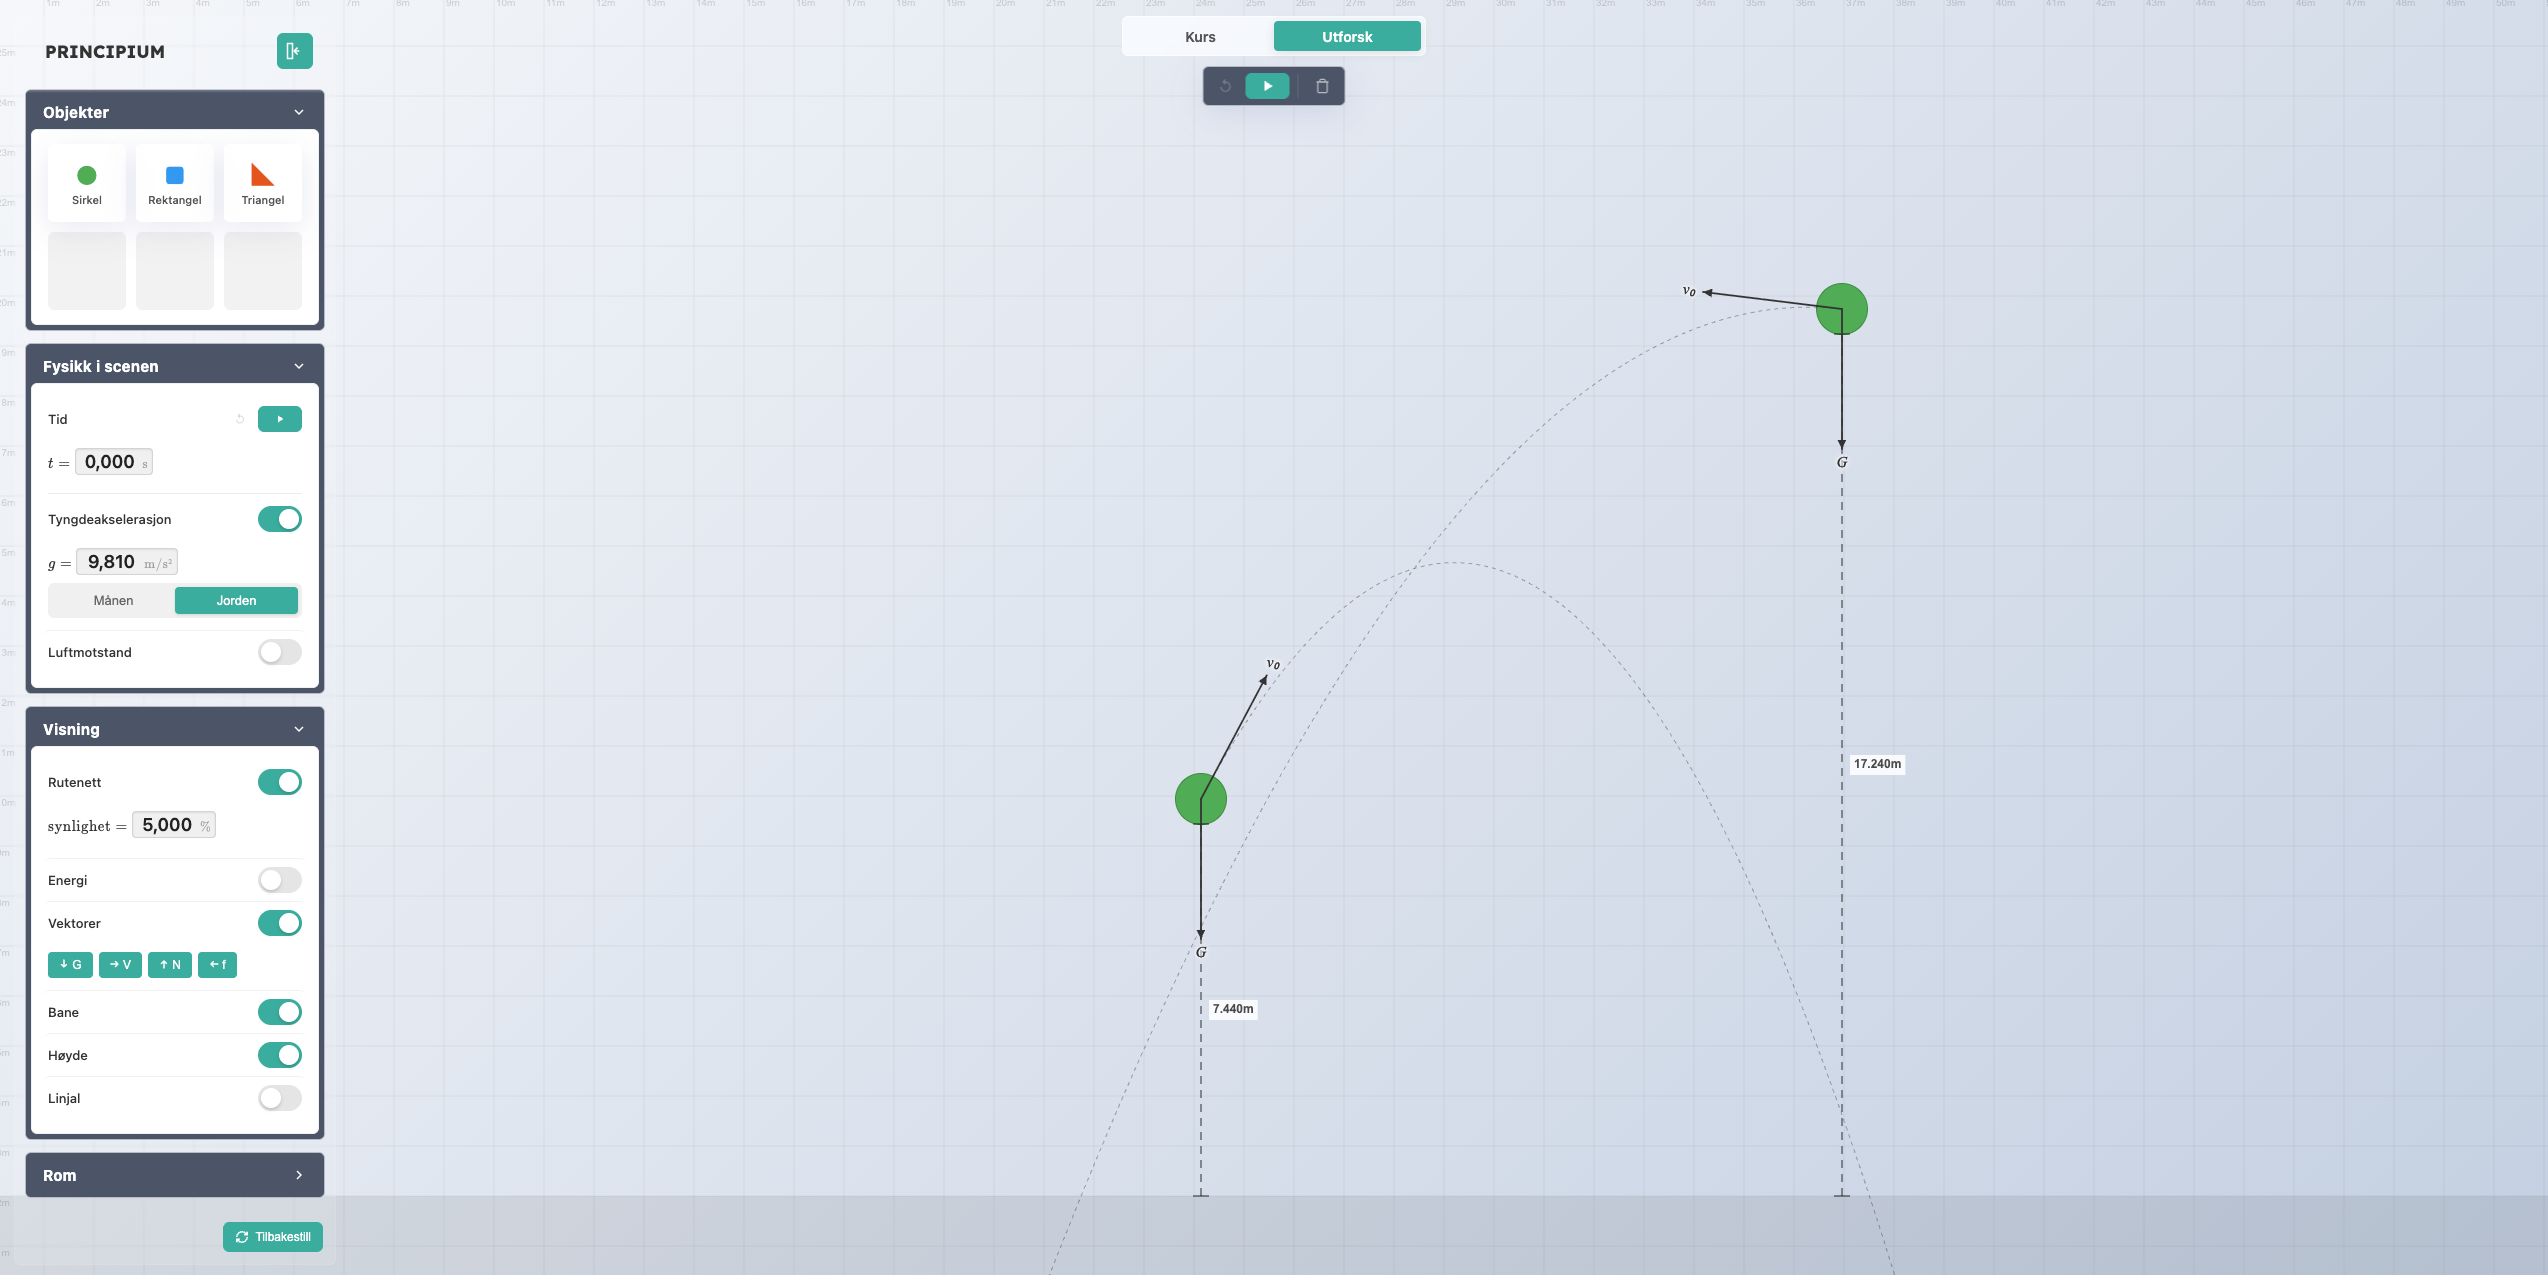Start time with Tid play button
Screen dimensions: 2548x1275
280,419
